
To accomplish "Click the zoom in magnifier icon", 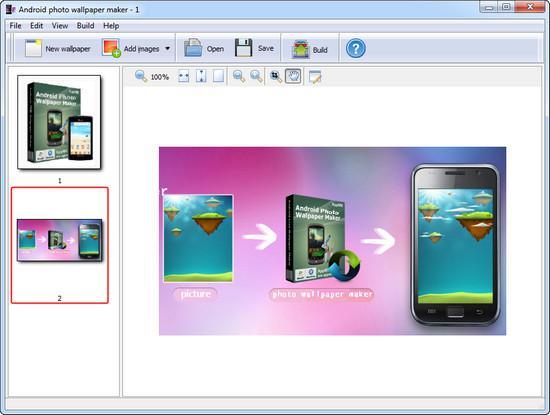I will click(256, 76).
